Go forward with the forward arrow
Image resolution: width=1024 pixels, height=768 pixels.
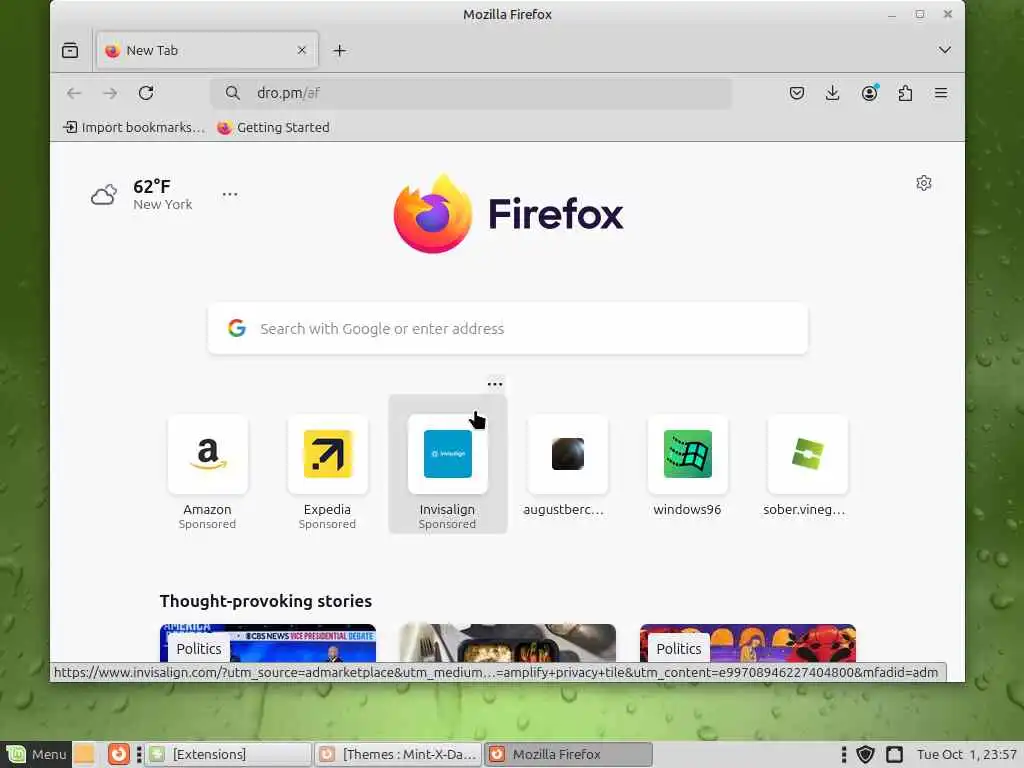(110, 93)
